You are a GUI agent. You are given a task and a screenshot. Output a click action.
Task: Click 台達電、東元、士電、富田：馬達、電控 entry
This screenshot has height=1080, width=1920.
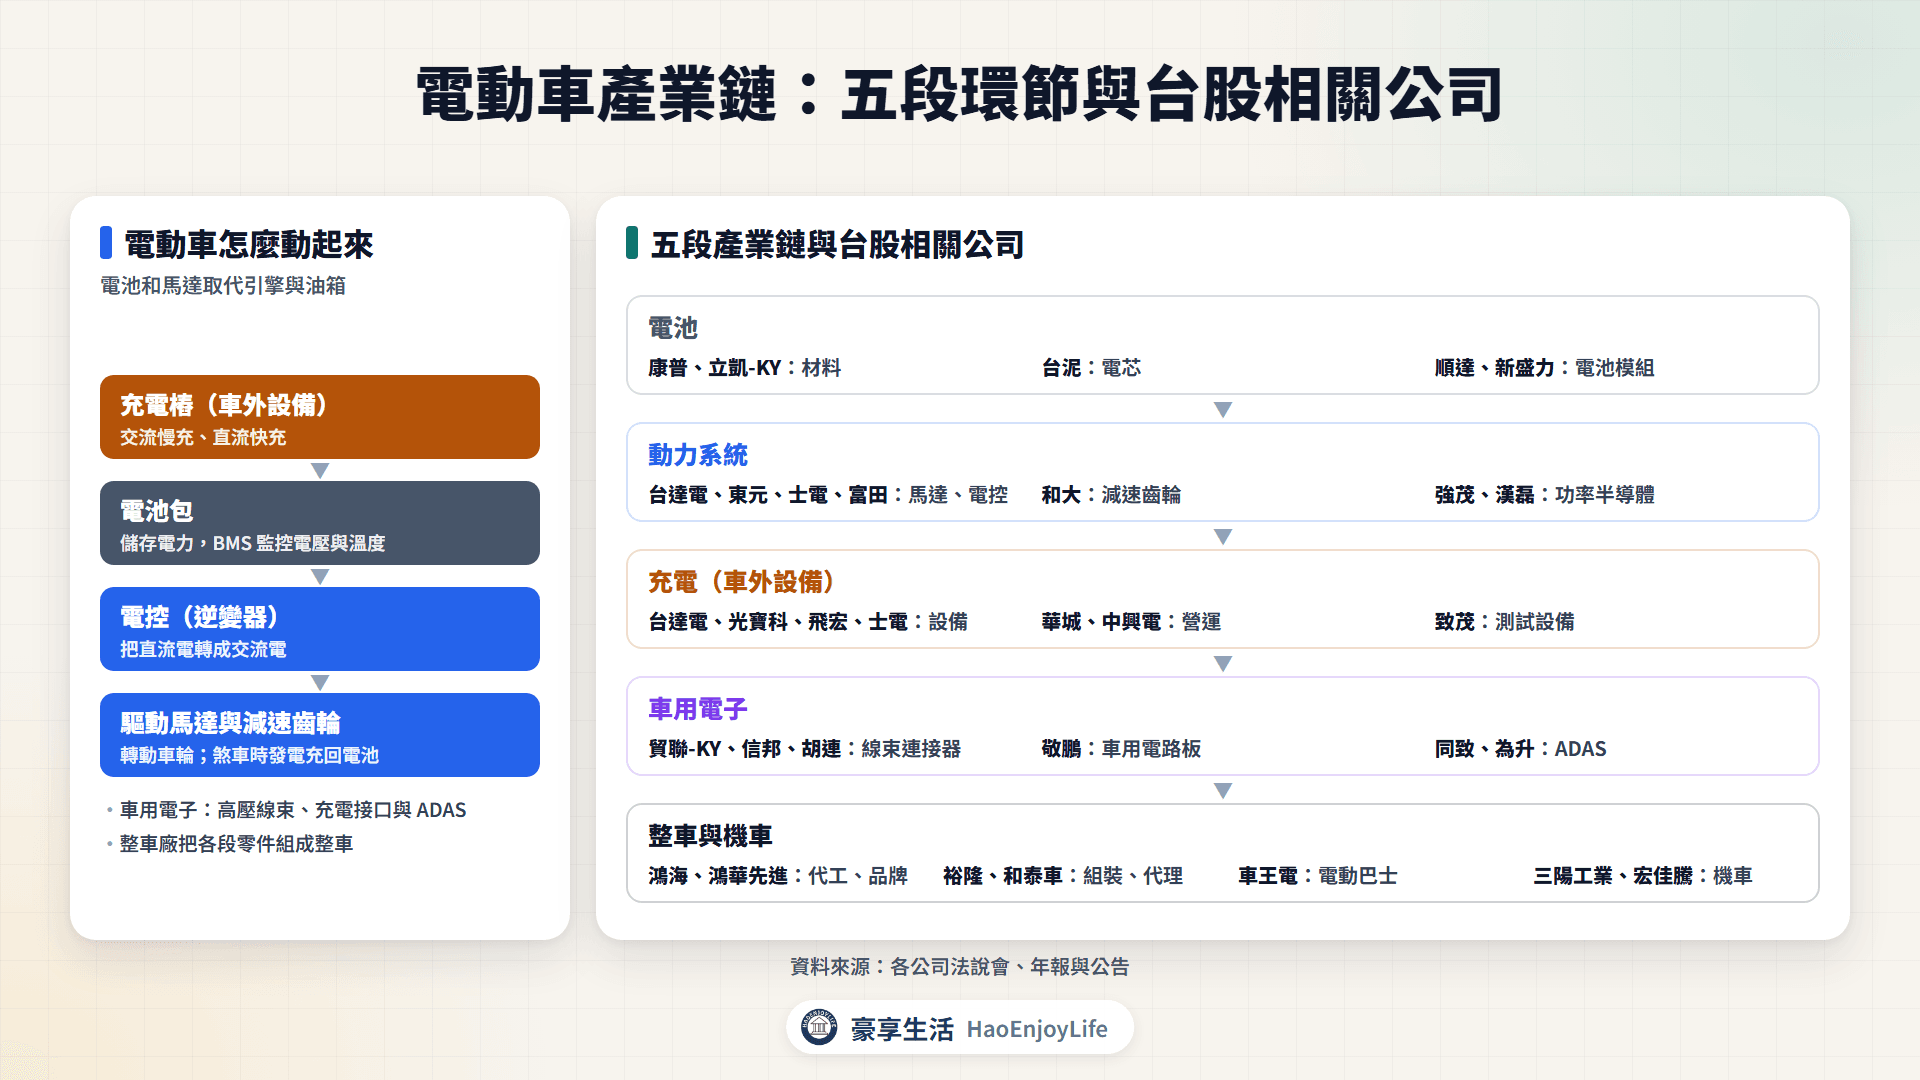828,495
